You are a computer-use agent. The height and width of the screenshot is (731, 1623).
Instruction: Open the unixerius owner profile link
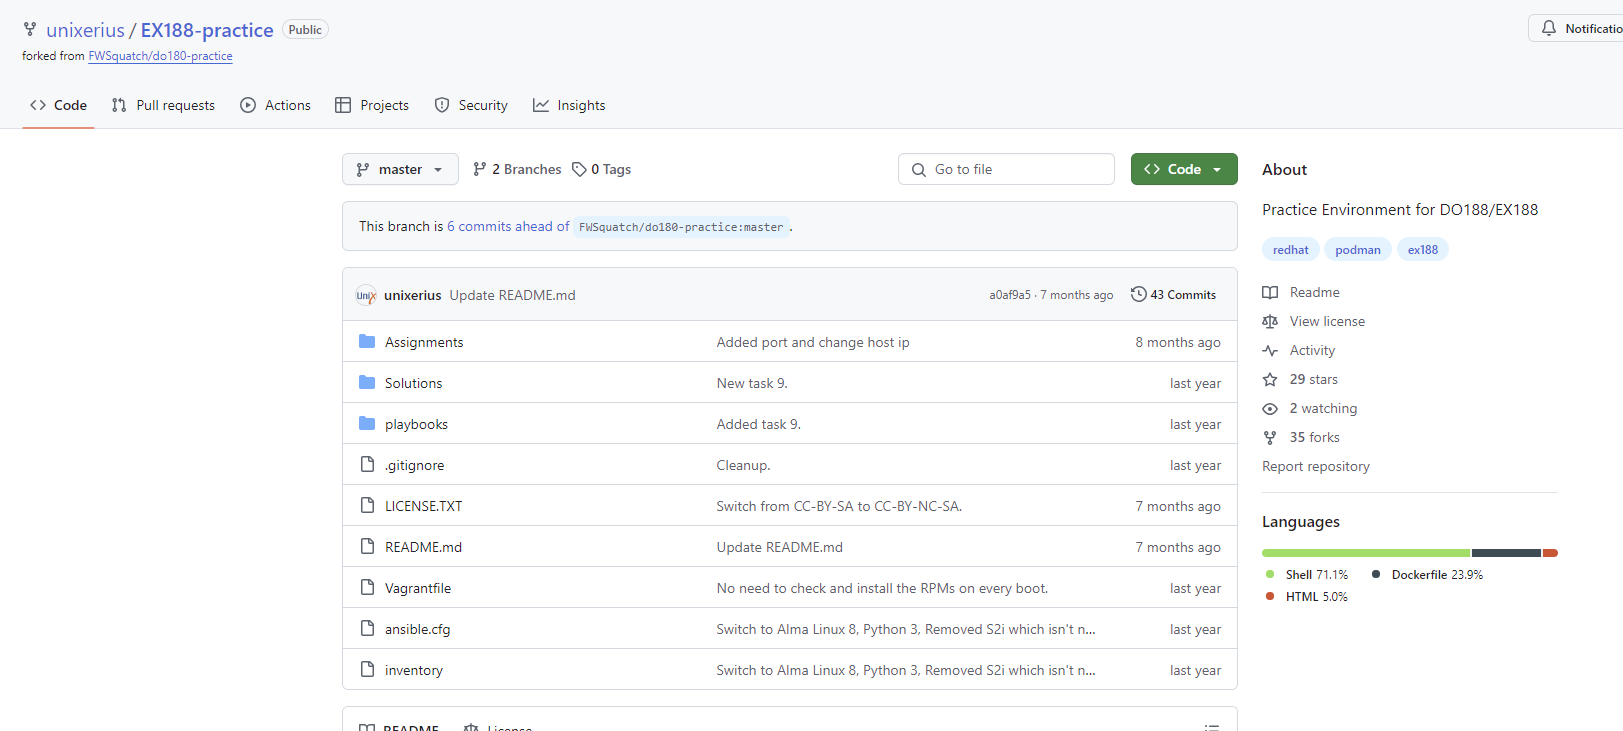pyautogui.click(x=85, y=30)
